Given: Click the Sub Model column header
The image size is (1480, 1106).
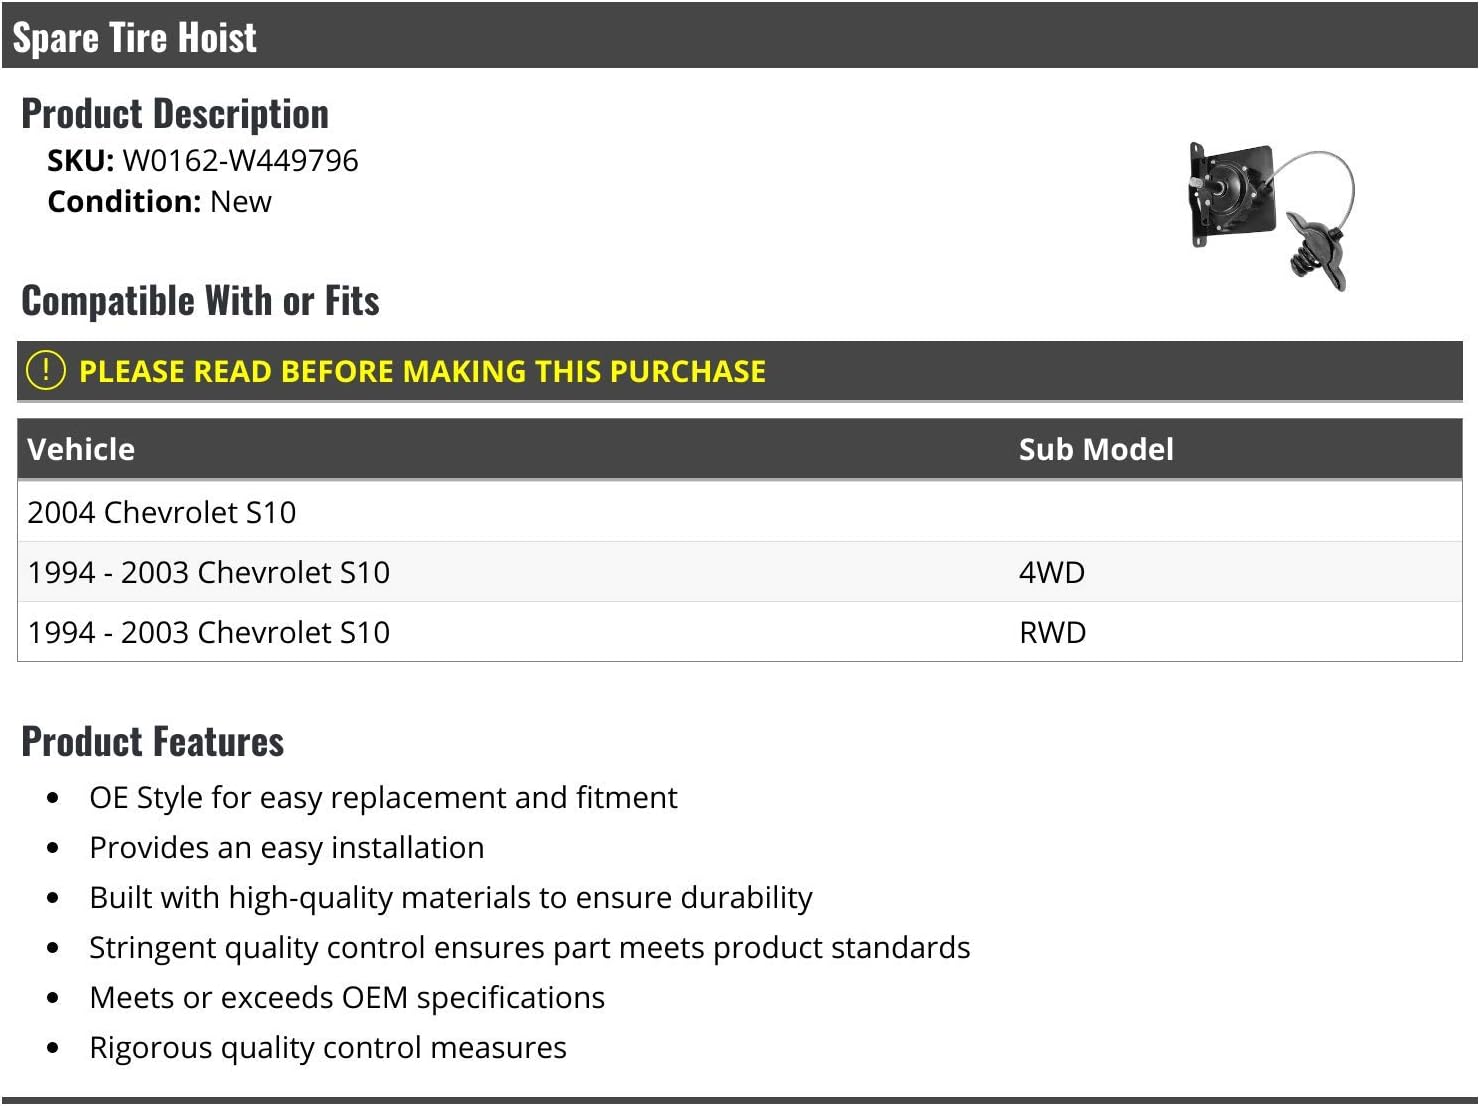Looking at the screenshot, I should click(x=1096, y=449).
